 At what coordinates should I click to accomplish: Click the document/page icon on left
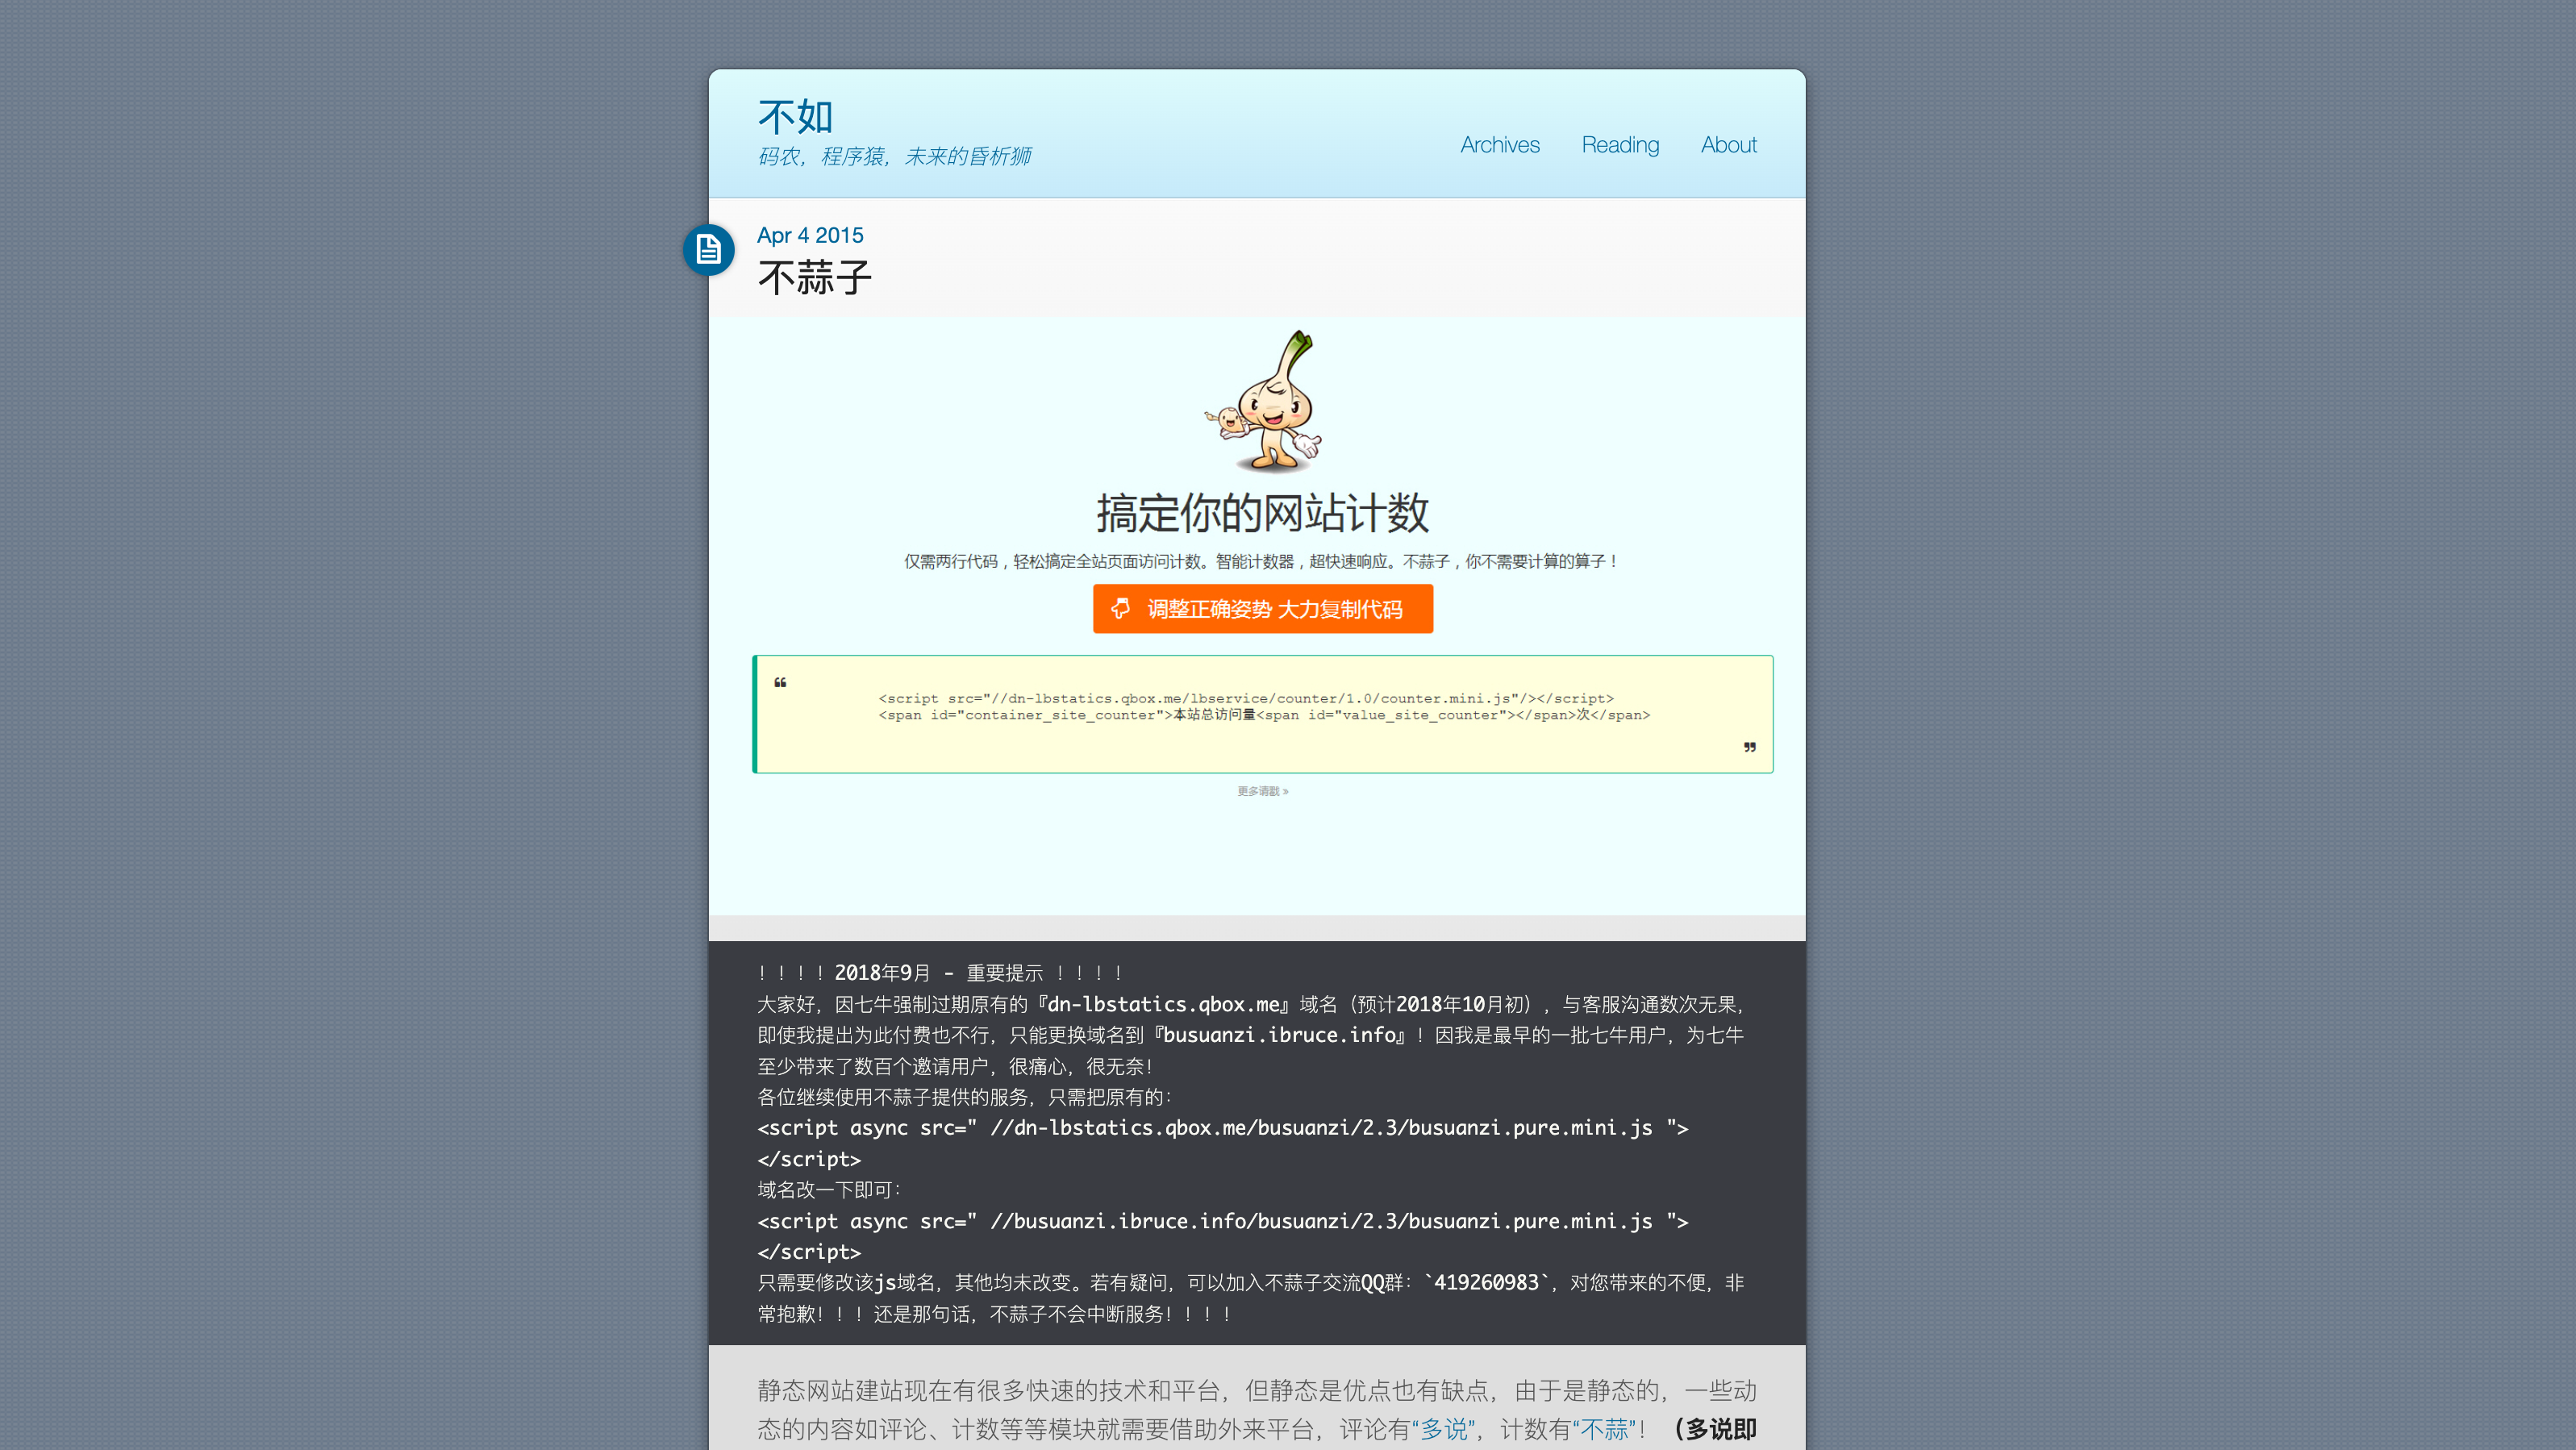[706, 249]
